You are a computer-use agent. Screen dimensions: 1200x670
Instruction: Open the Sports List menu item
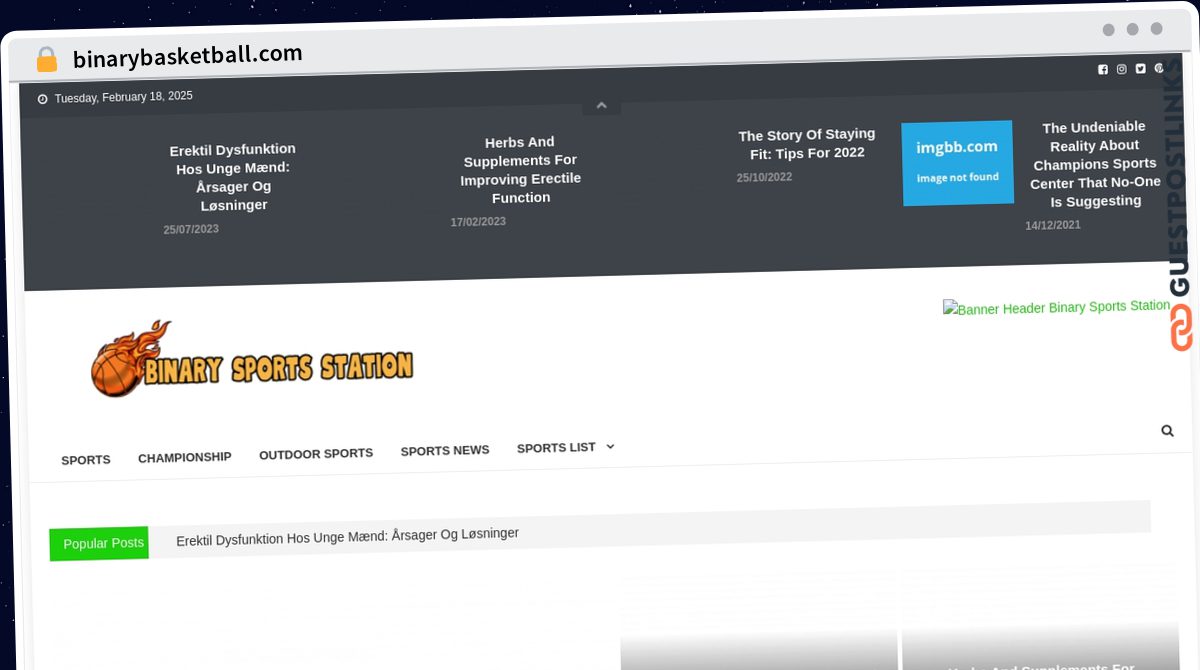point(556,448)
